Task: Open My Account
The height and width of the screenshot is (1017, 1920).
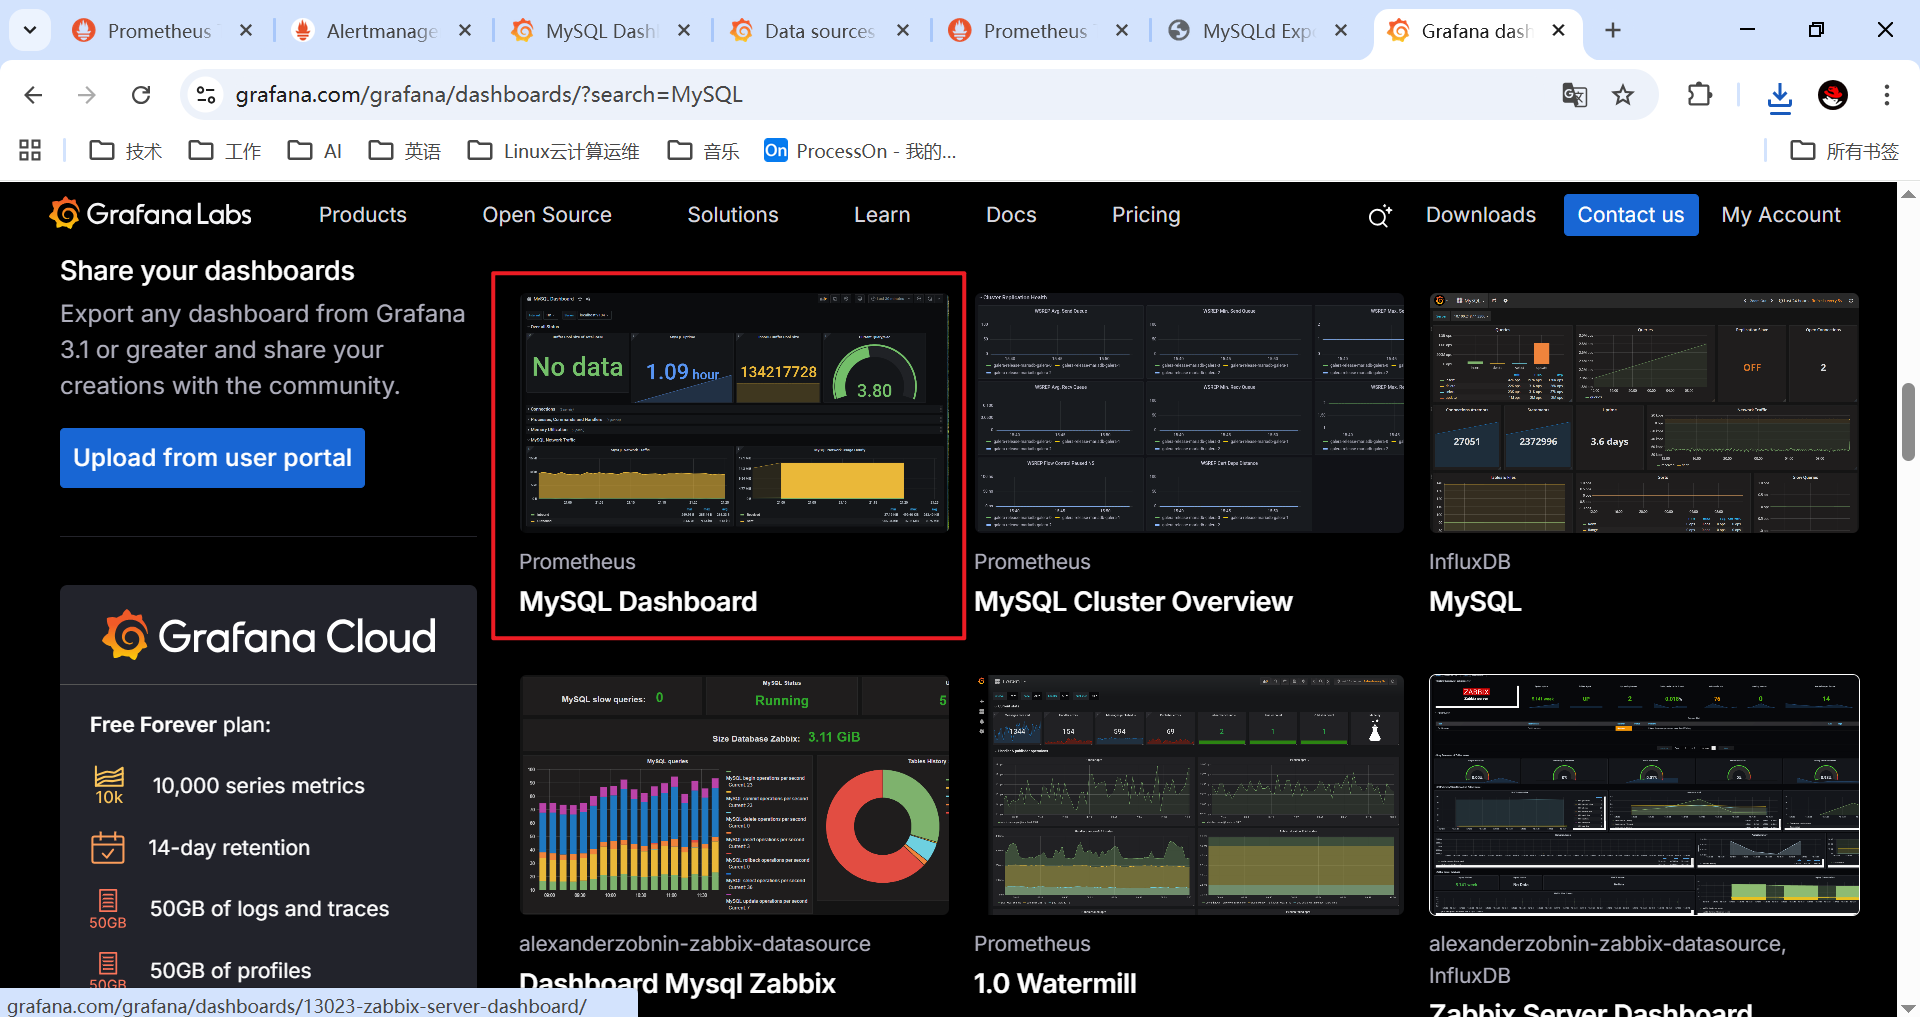Action: pyautogui.click(x=1781, y=215)
